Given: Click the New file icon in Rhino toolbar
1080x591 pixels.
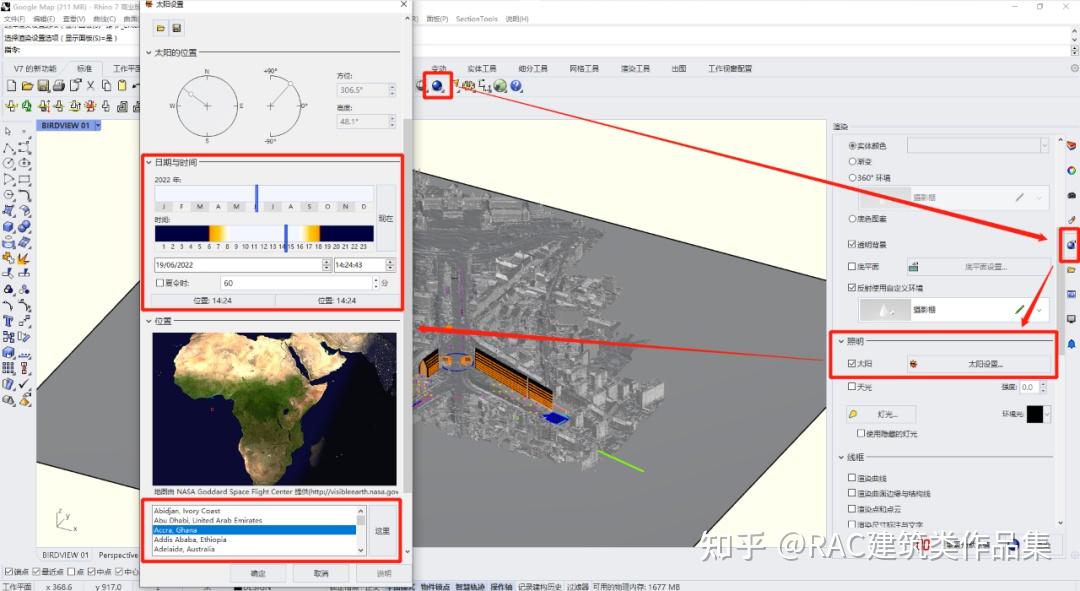Looking at the screenshot, I should coord(11,85).
